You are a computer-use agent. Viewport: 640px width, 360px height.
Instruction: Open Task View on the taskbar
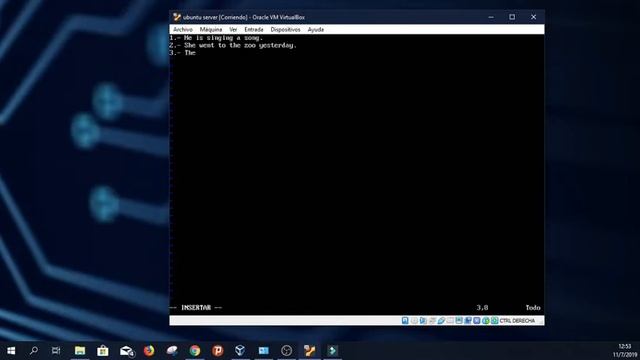56,351
